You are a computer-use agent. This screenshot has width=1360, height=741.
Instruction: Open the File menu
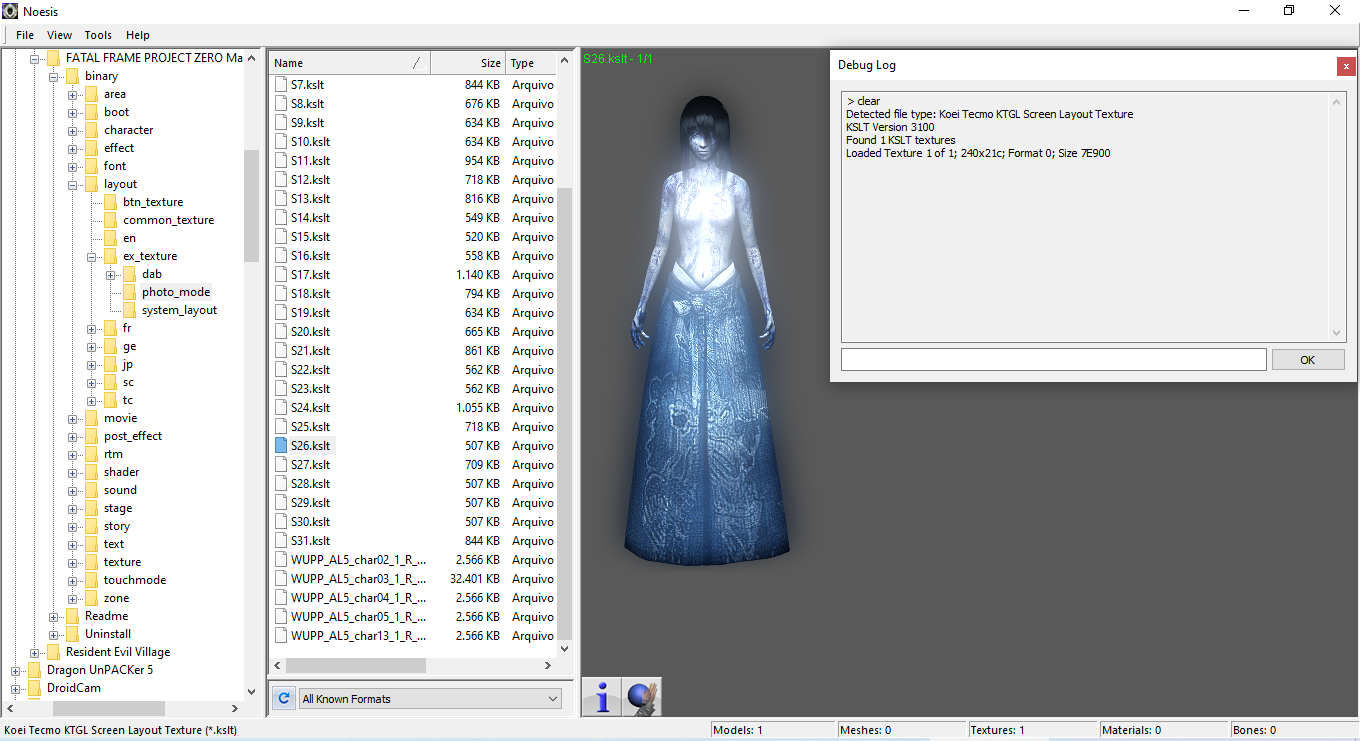point(25,35)
